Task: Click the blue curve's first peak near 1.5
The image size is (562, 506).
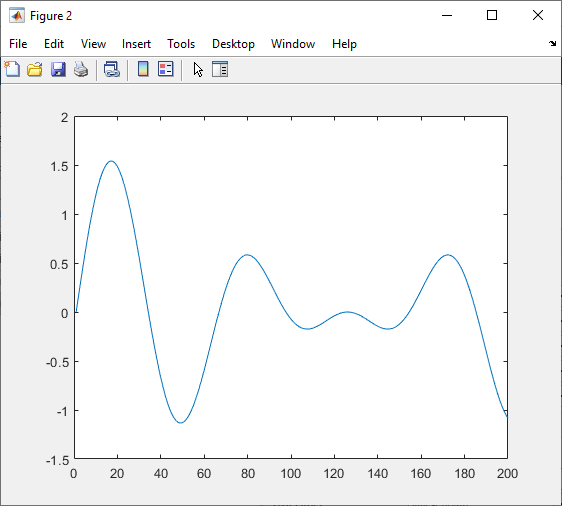Action: (x=111, y=161)
